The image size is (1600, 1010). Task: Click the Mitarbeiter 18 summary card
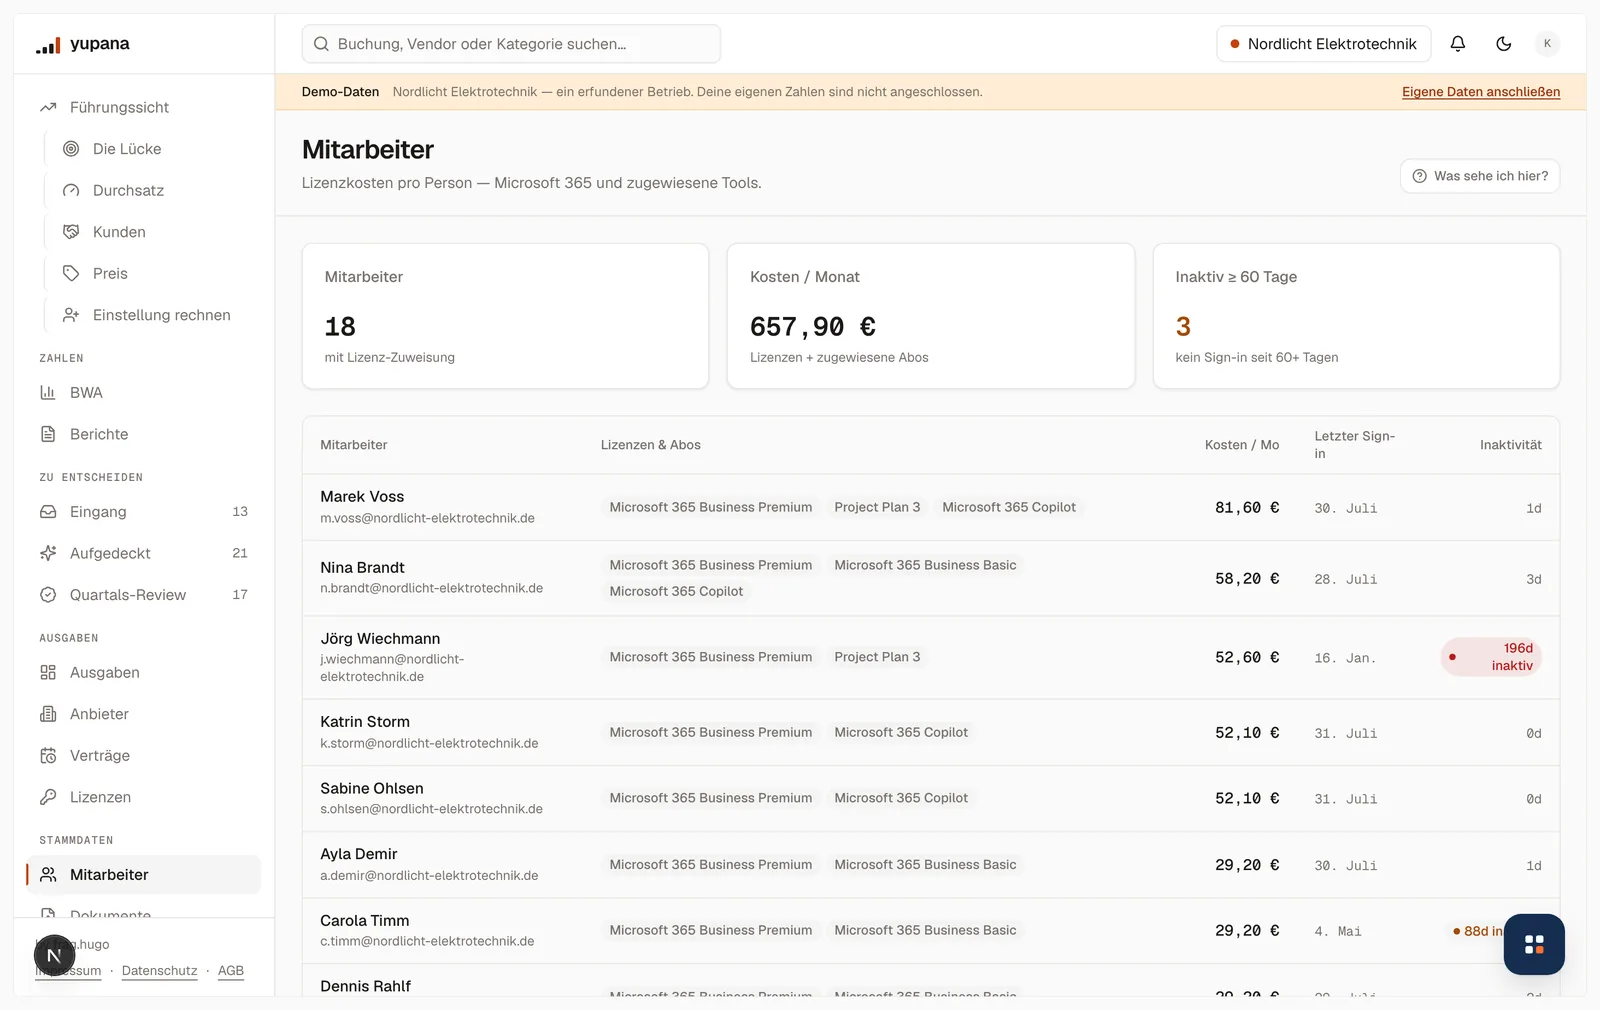[x=505, y=316]
